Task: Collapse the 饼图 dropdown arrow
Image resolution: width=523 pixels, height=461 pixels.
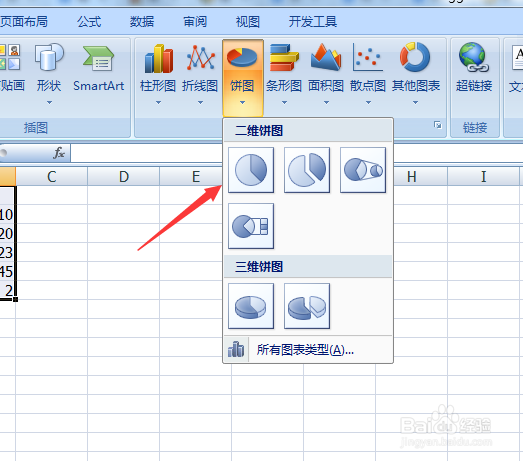Action: click(242, 103)
